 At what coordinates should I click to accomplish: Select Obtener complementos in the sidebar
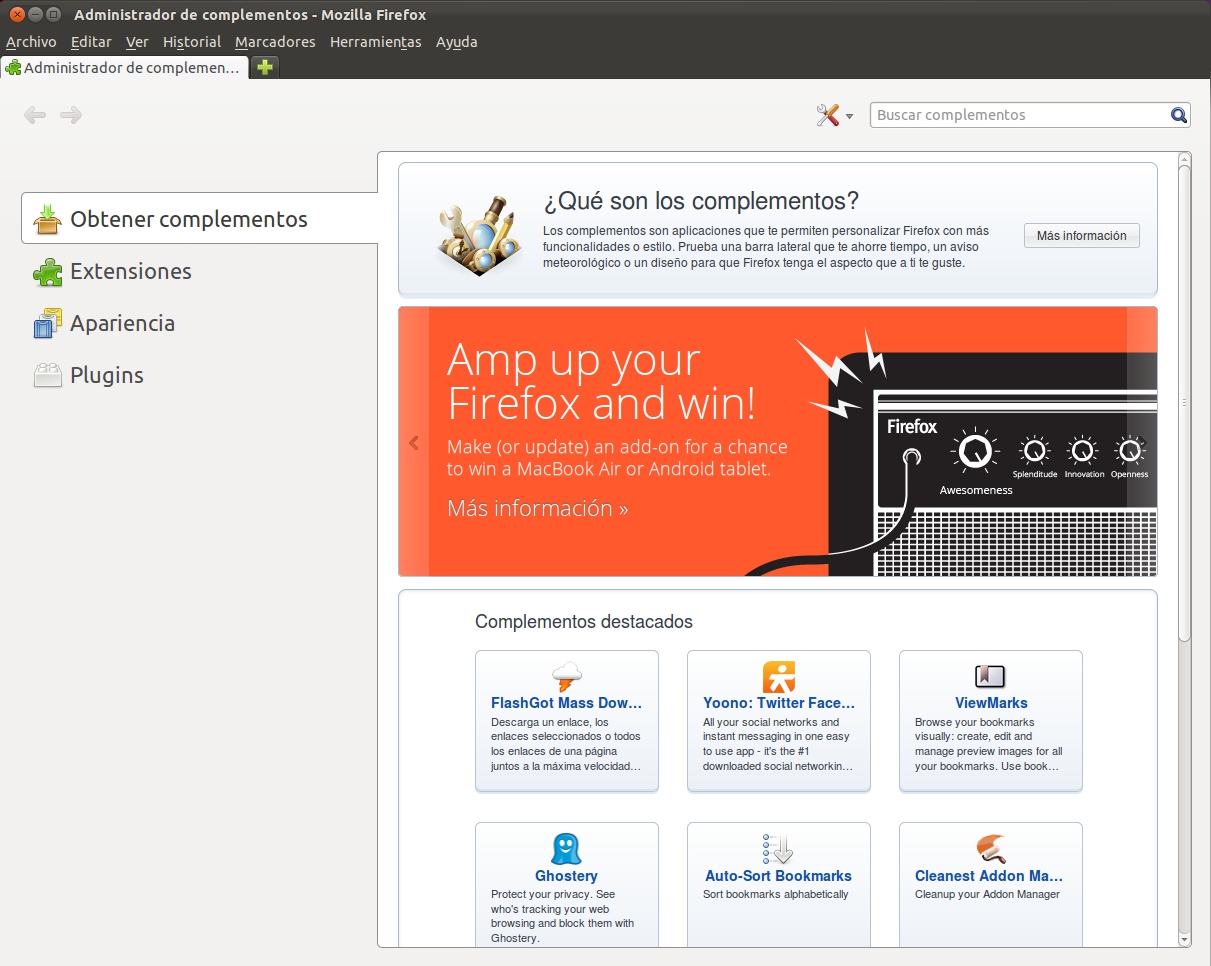pos(200,219)
